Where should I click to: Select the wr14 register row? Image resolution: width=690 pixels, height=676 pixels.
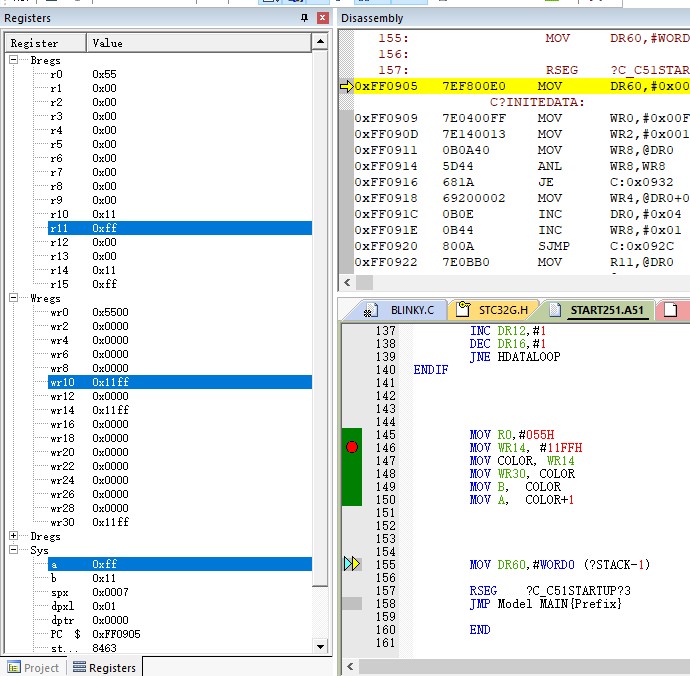click(x=180, y=410)
